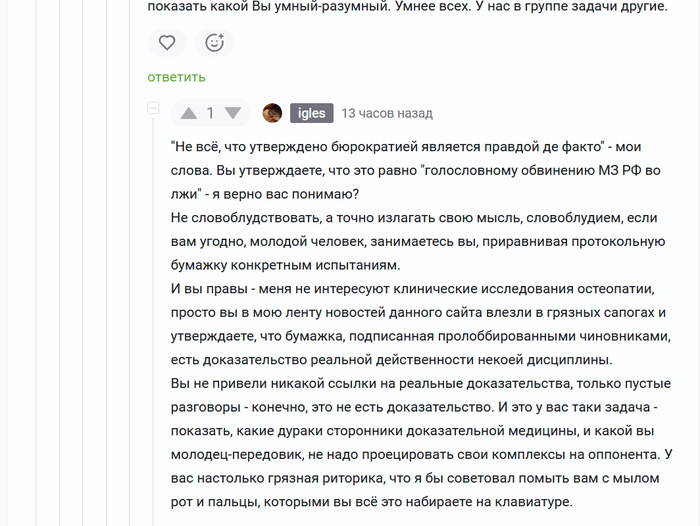This screenshot has width=700, height=526.
Task: Click the "ответить" reply link
Action: click(x=176, y=77)
